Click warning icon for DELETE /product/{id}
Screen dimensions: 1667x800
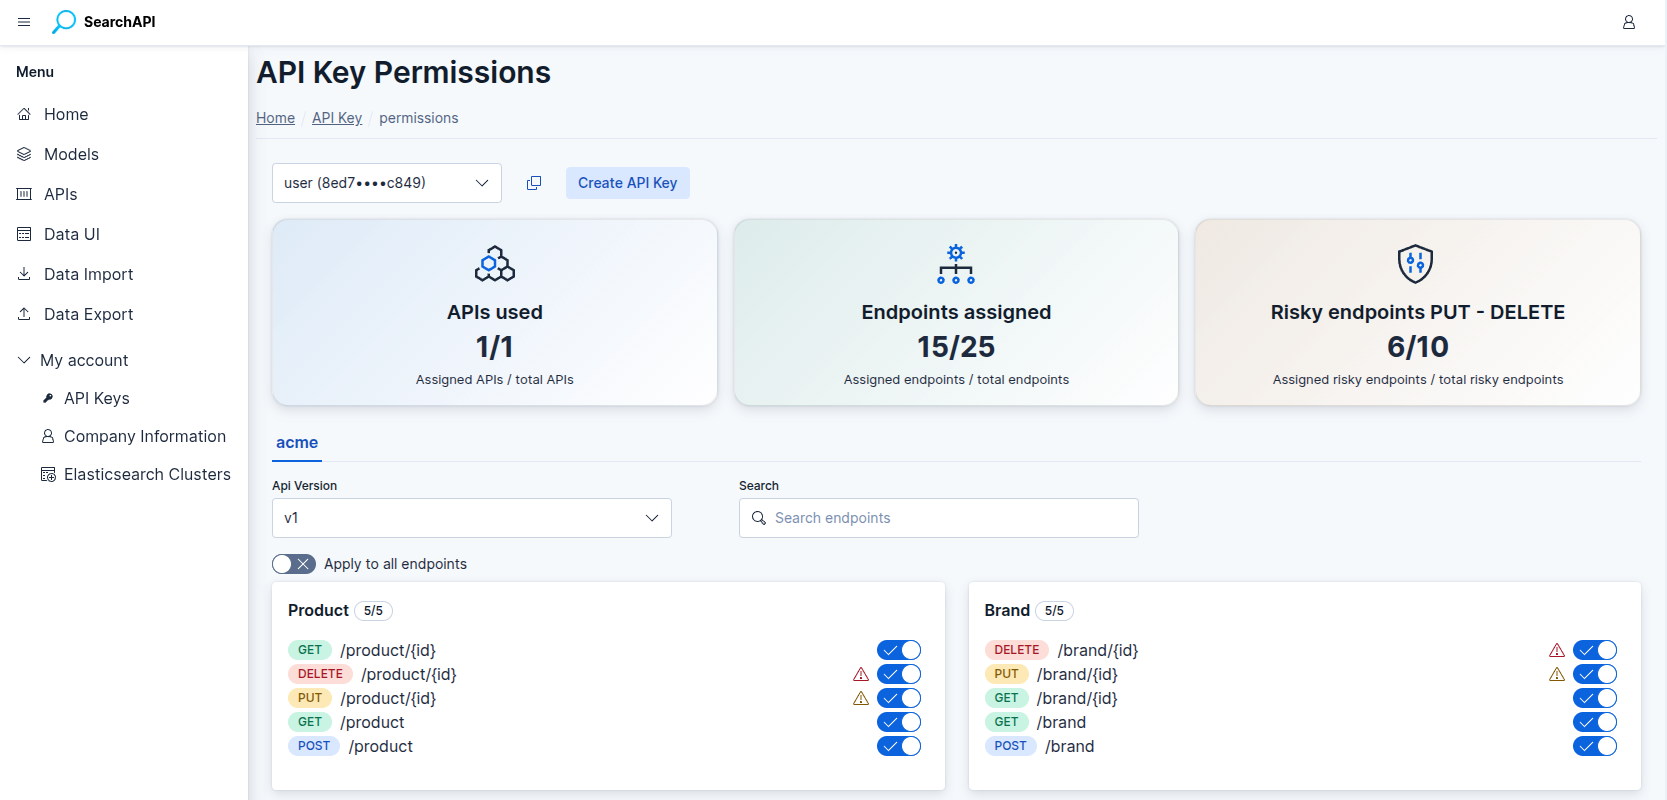861,674
